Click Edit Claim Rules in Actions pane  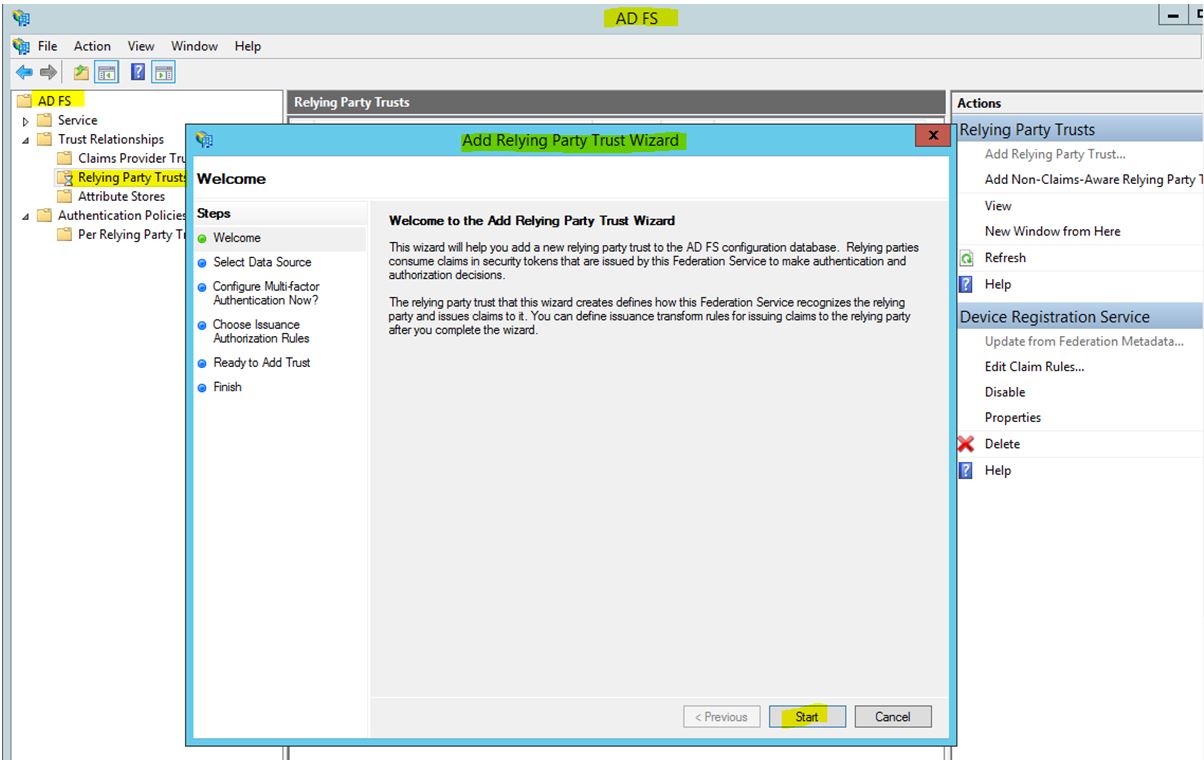1034,367
